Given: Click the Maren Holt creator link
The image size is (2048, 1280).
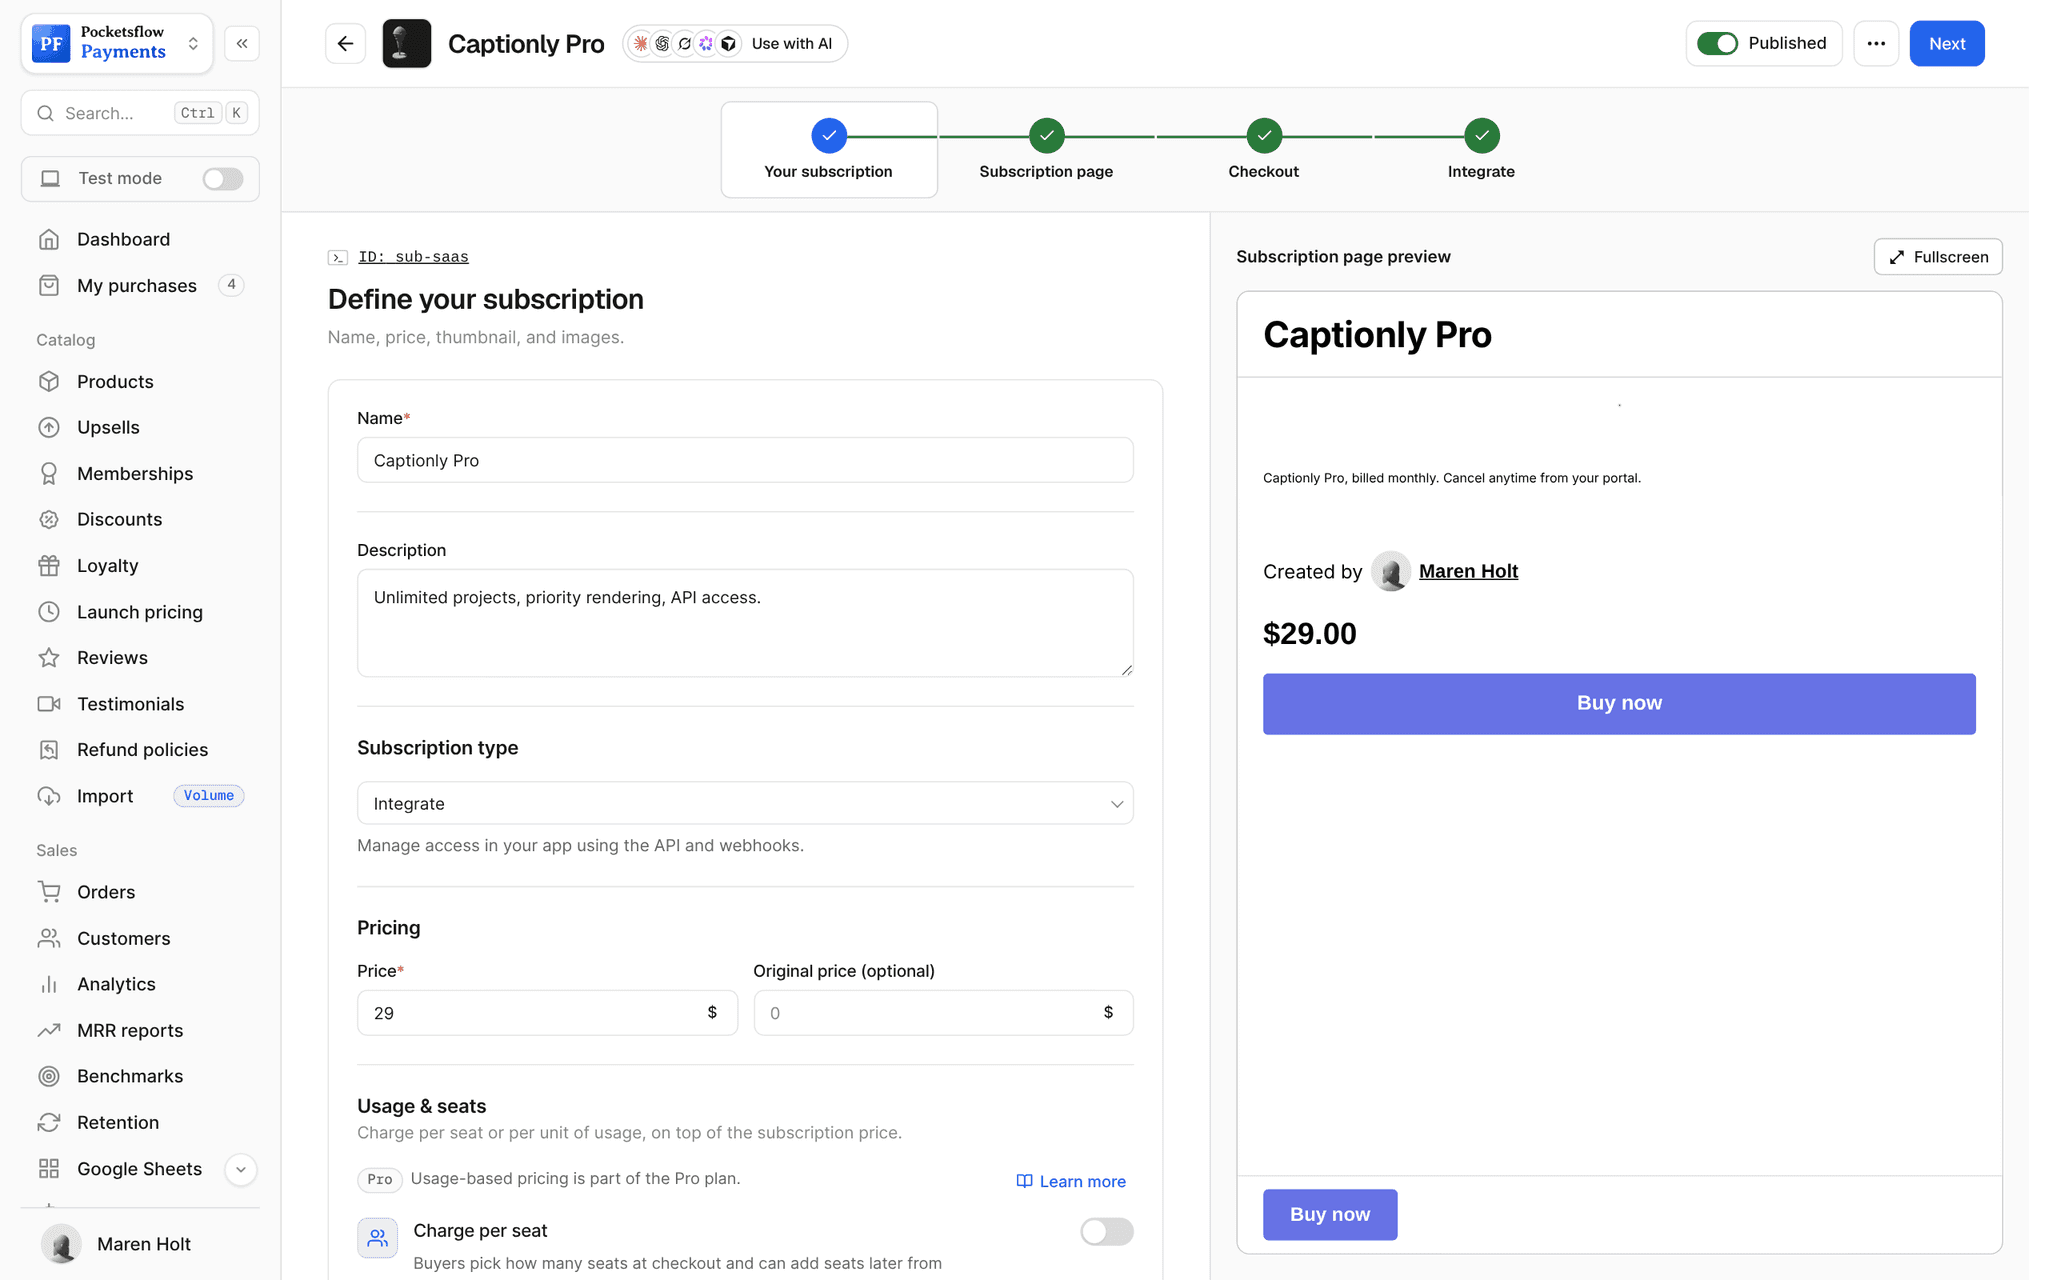Looking at the screenshot, I should [x=1468, y=571].
